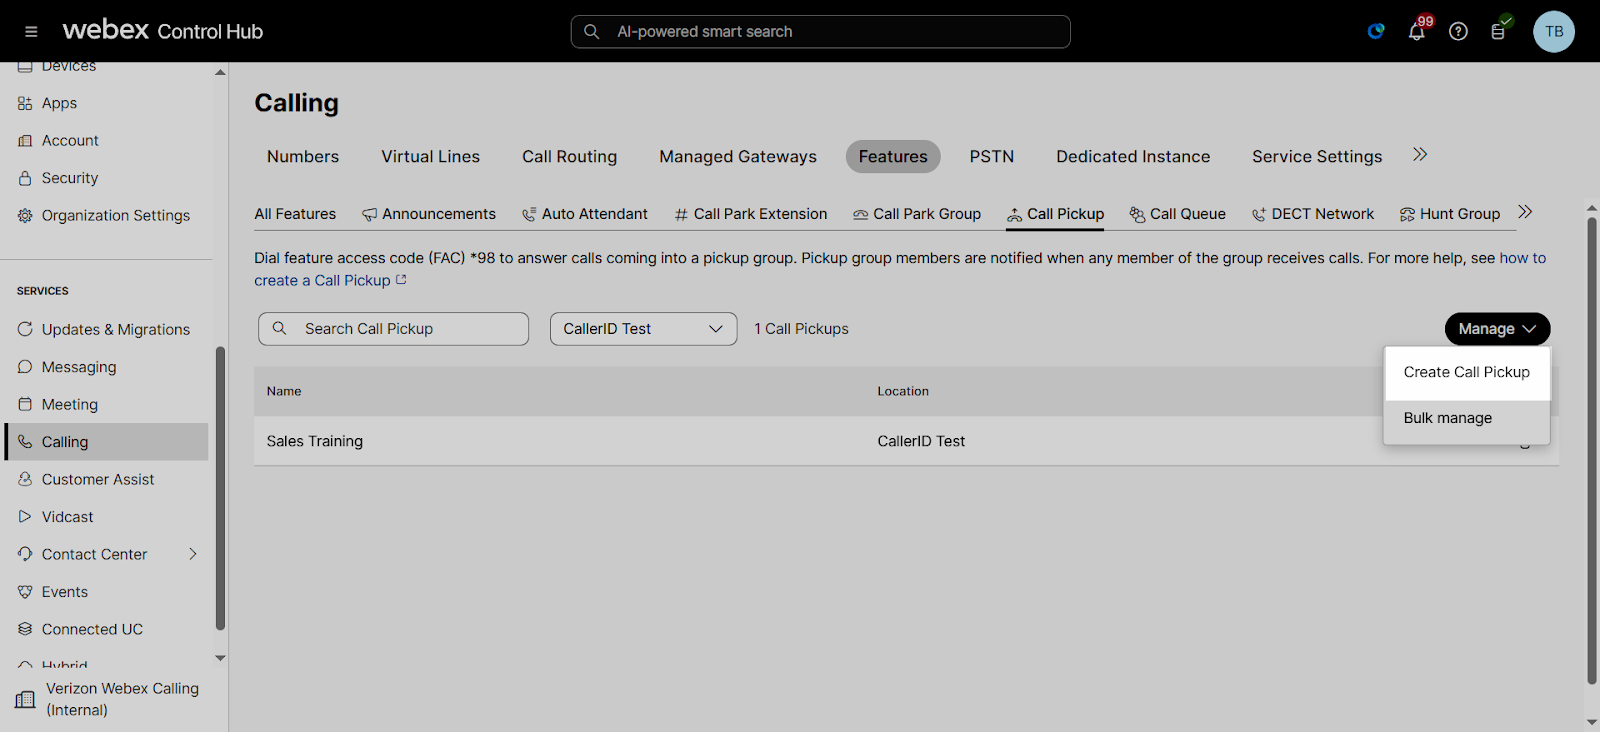Click the Apps sidebar icon
Screen dimensions: 1600x732
point(25,103)
